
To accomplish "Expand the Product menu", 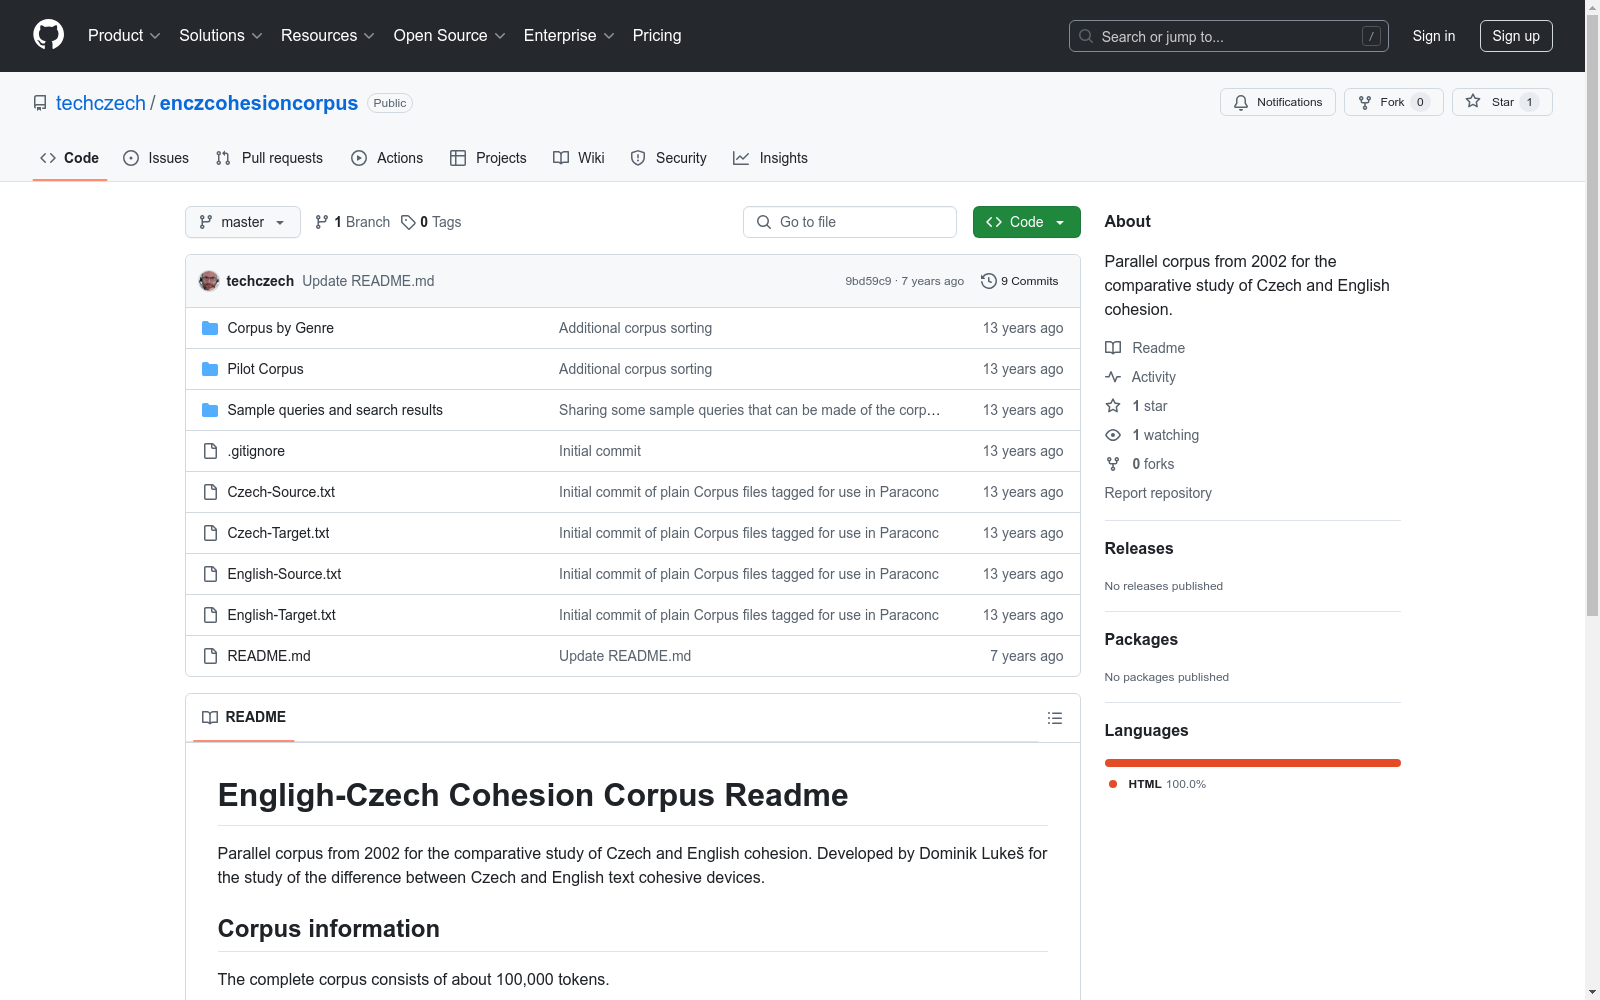I will pos(124,36).
